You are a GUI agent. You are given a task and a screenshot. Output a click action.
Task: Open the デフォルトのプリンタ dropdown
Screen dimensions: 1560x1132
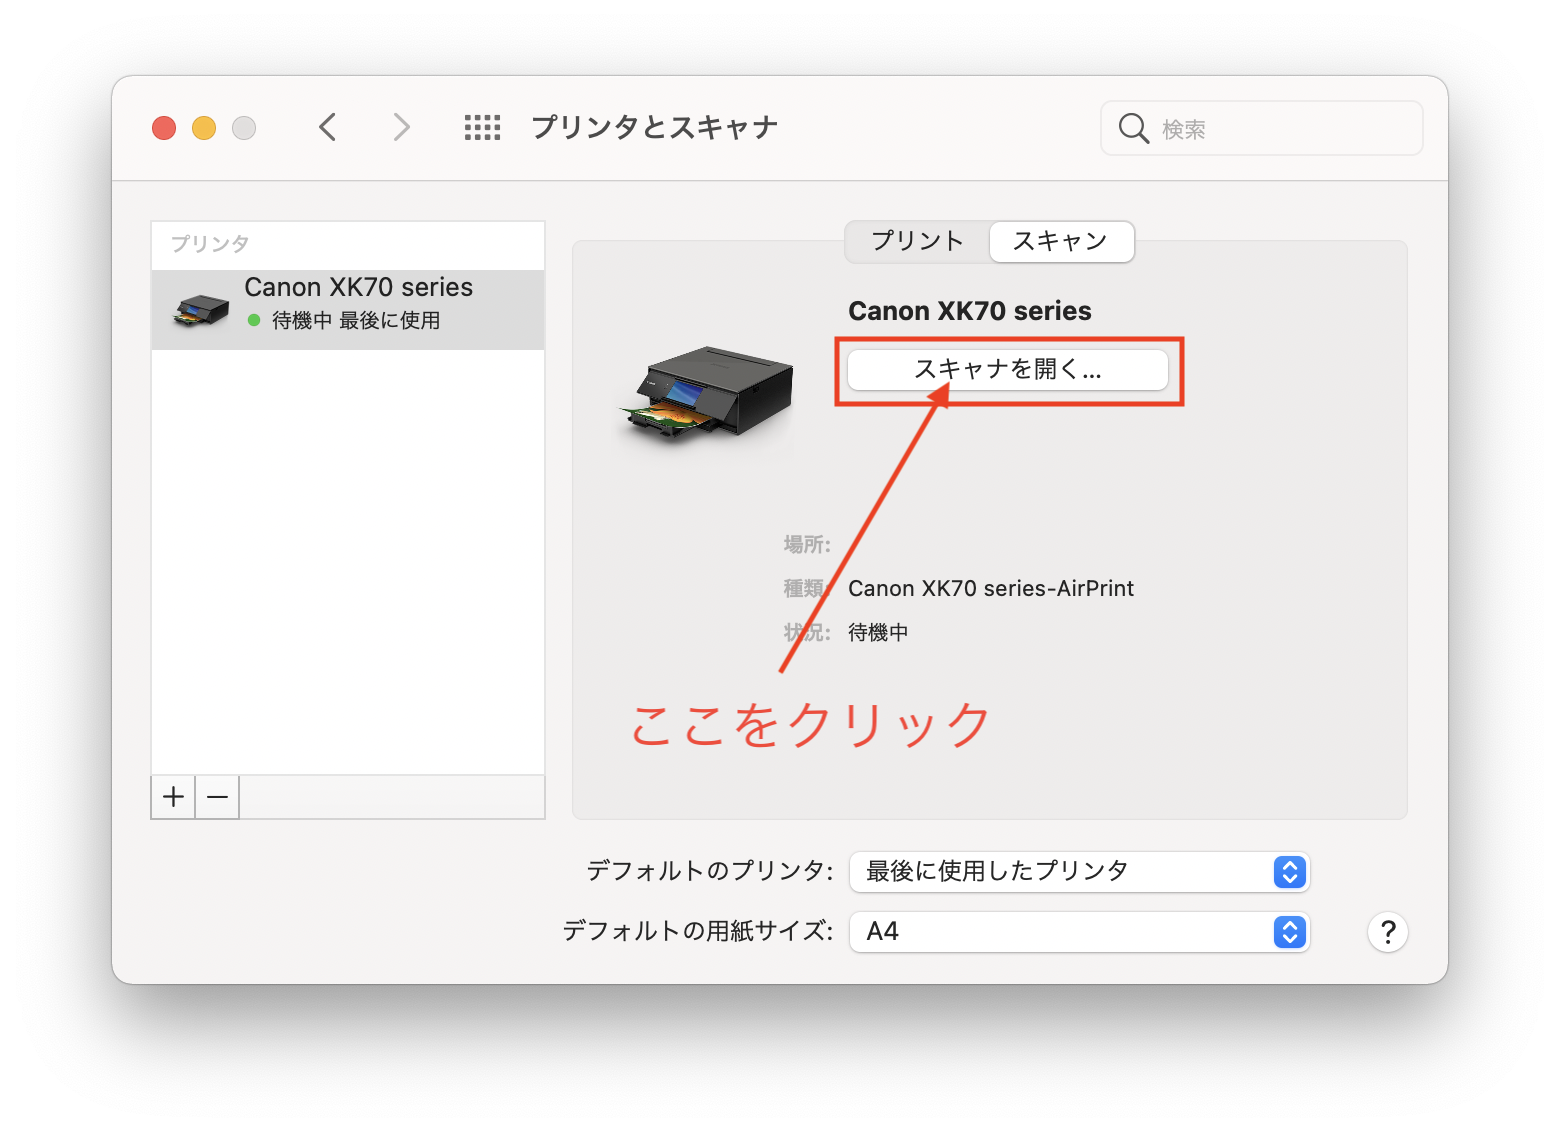click(1079, 872)
